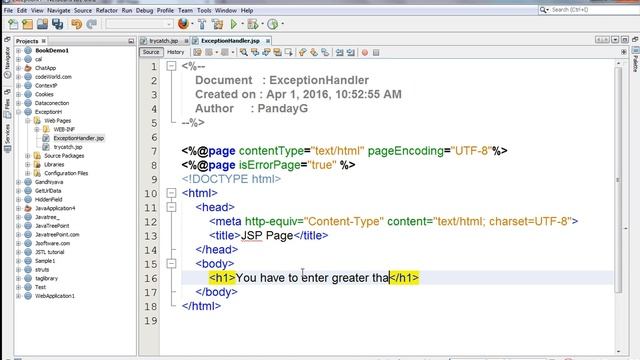Expand the BookDemo1 project node
This screenshot has height=360, width=640.
18,51
